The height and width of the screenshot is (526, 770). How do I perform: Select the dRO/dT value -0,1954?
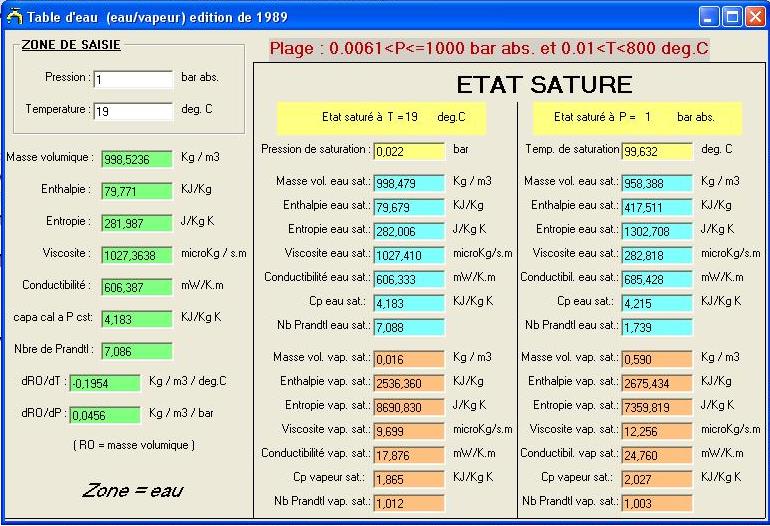click(105, 383)
